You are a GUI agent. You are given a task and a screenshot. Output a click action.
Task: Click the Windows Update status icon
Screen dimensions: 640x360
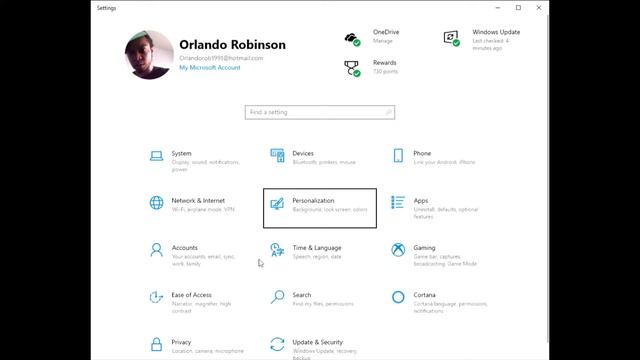click(x=452, y=38)
